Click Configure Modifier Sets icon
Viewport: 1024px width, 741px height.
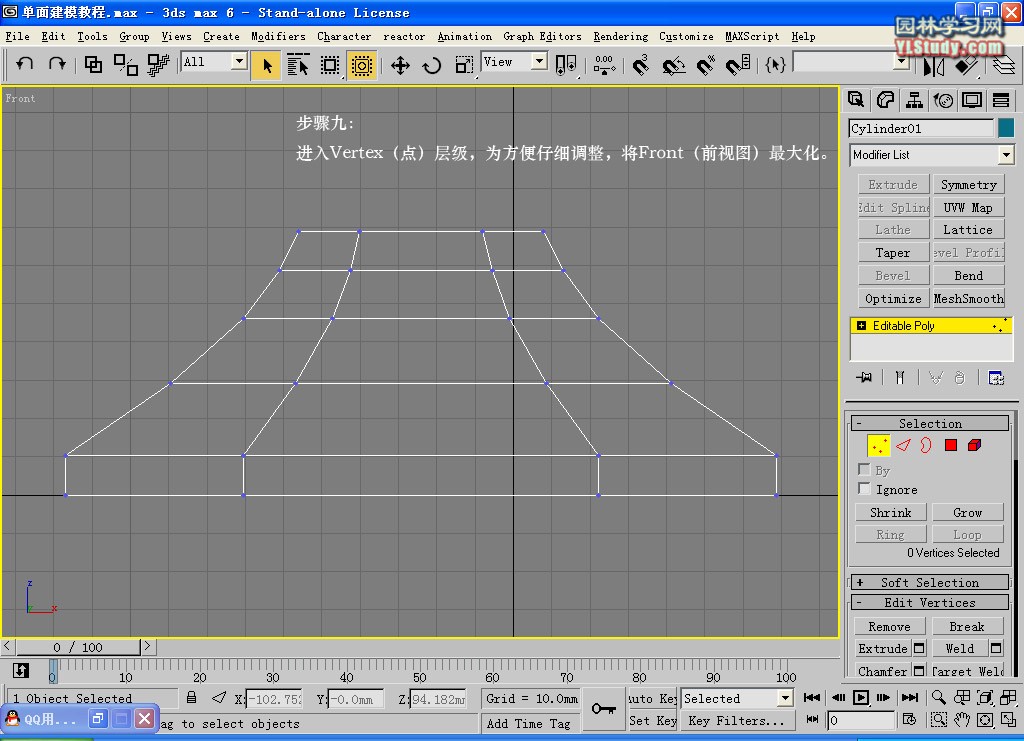(996, 377)
